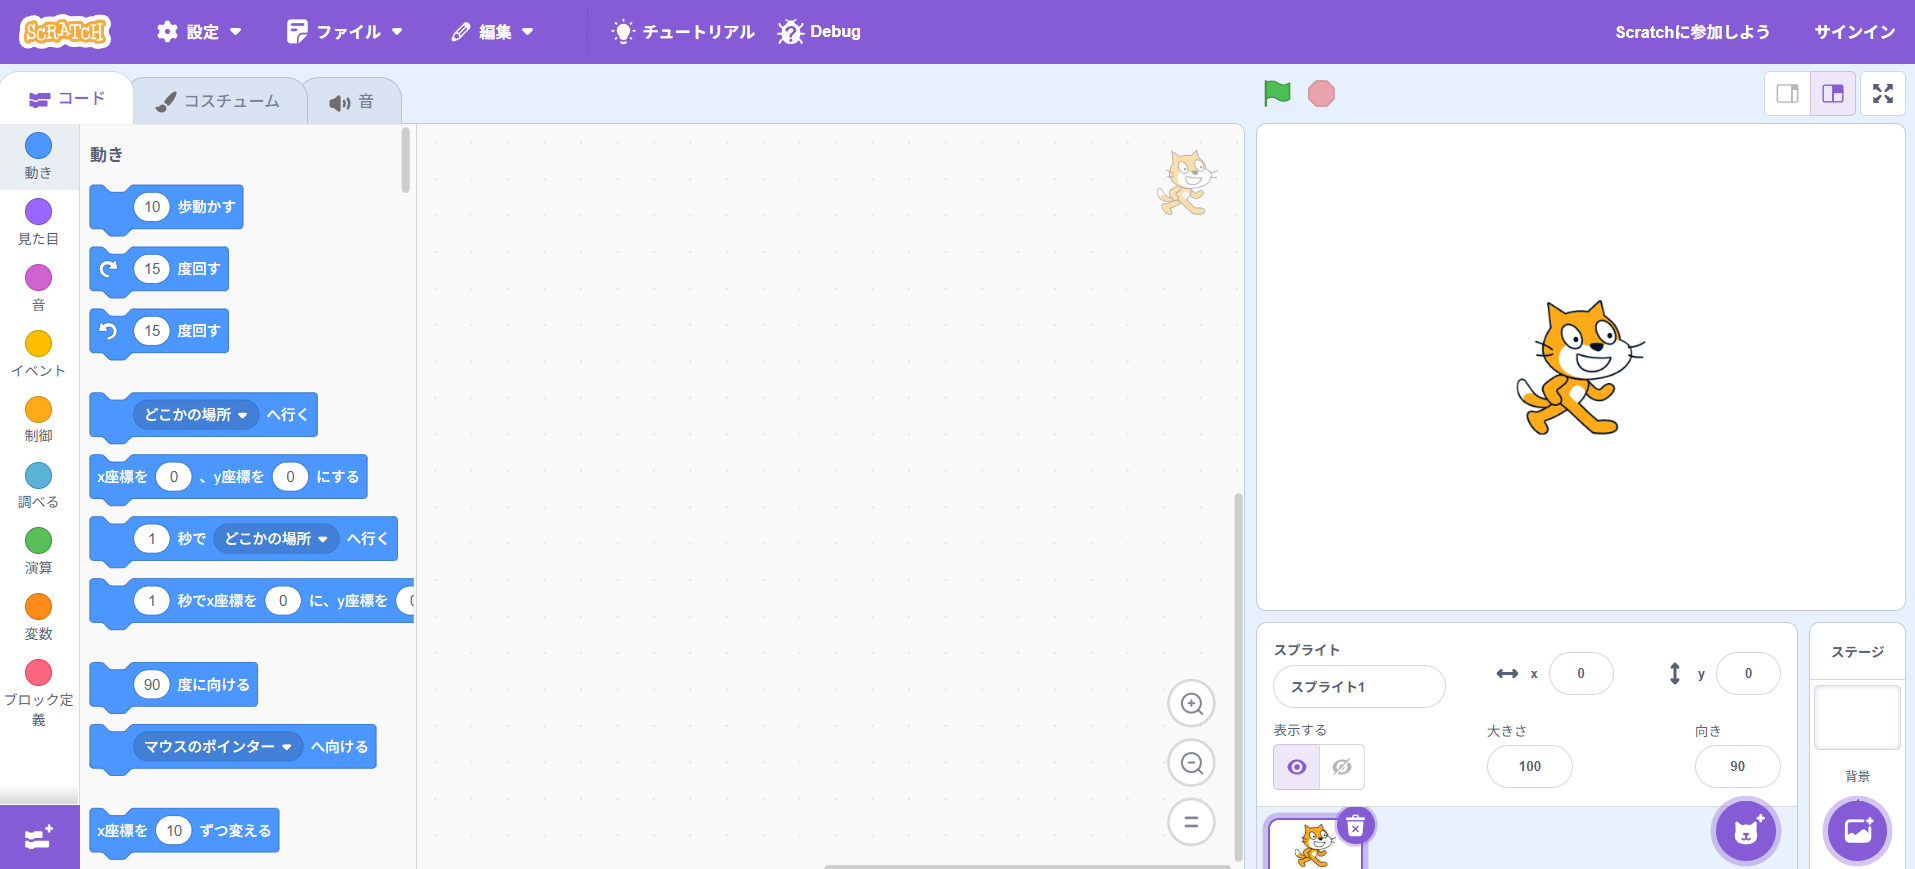The height and width of the screenshot is (869, 1915).
Task: Click the ステージ panel label
Action: (1857, 652)
